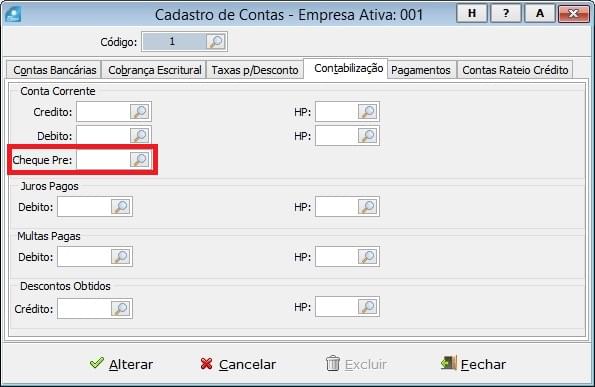Open HP lookup beside Conta Corrente Debito
The width and height of the screenshot is (595, 387).
[x=368, y=135]
